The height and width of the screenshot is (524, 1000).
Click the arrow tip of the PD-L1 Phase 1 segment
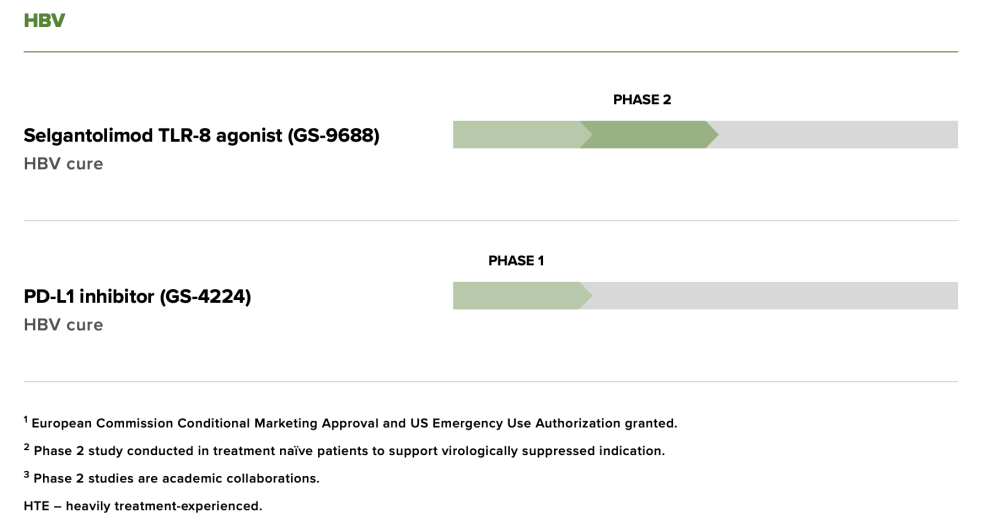[x=586, y=296]
